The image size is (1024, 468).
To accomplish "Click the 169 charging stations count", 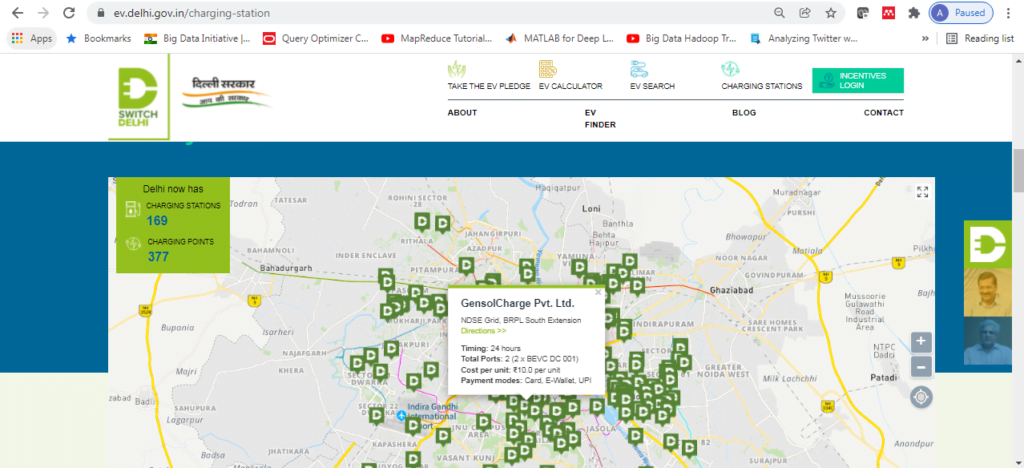I will pyautogui.click(x=157, y=221).
